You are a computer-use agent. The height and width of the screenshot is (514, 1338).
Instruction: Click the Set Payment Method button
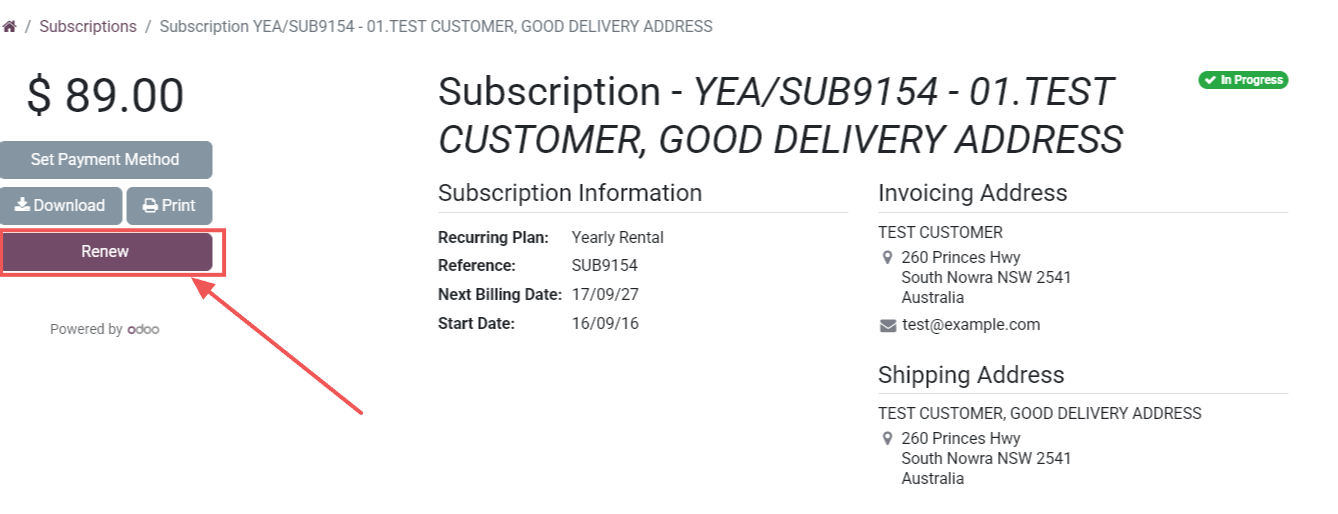click(x=105, y=160)
